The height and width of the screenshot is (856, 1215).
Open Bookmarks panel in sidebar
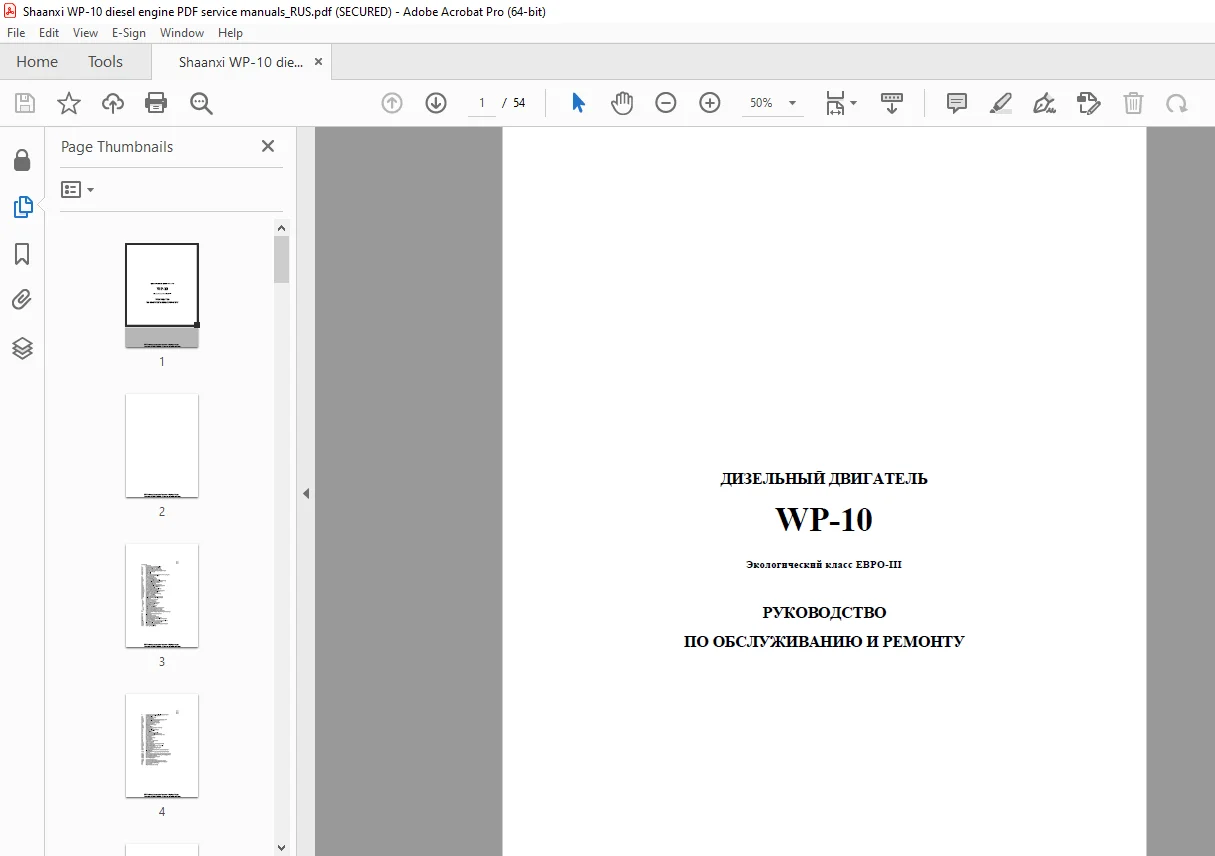coord(22,254)
